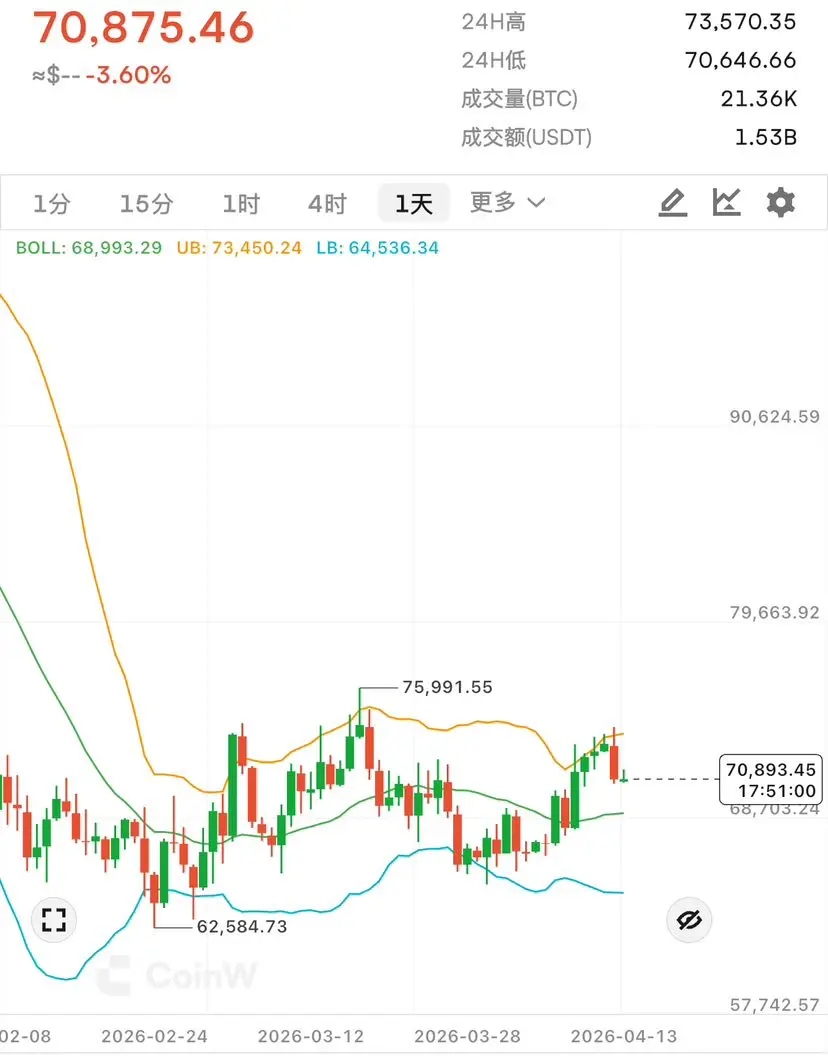Viewport: 828px width, 1059px height.
Task: Click the LB: 64,536.34 label
Action: [378, 248]
